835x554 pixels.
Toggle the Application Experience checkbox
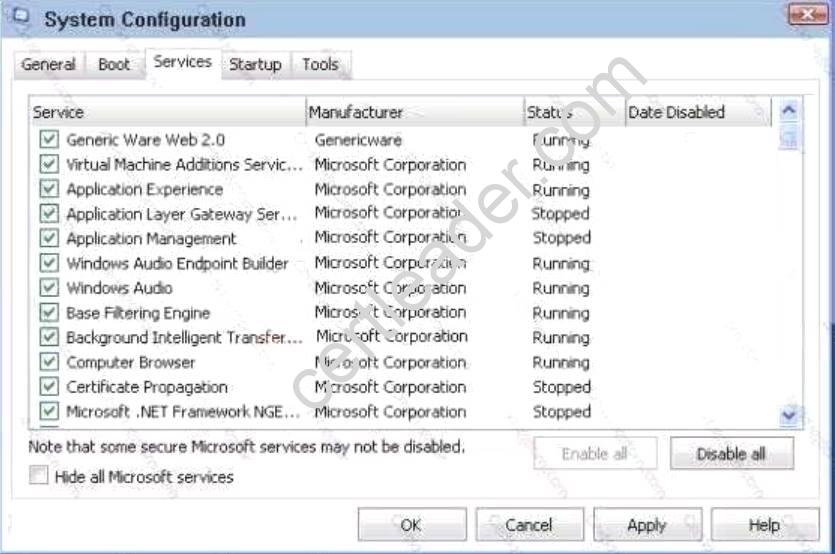[x=49, y=189]
